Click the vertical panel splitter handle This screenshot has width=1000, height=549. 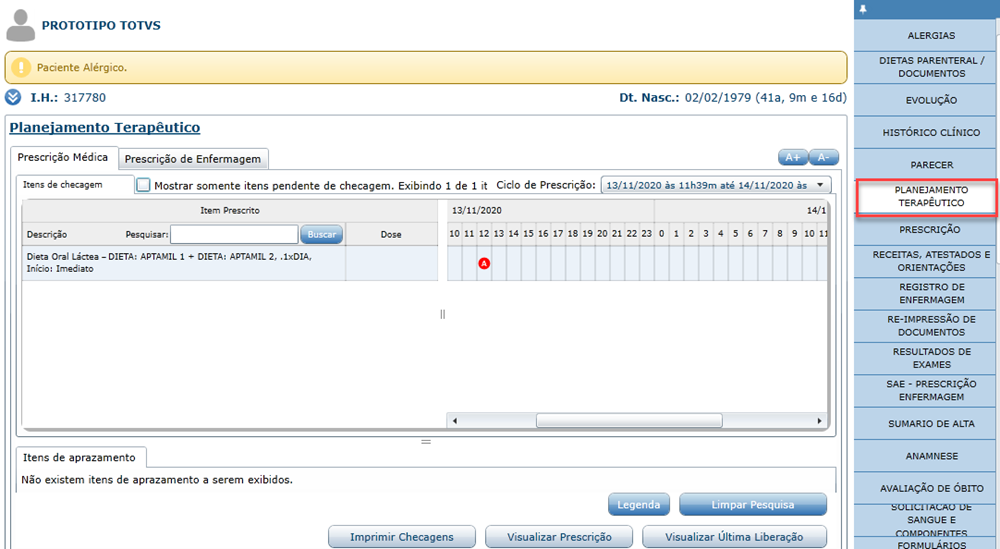443,314
